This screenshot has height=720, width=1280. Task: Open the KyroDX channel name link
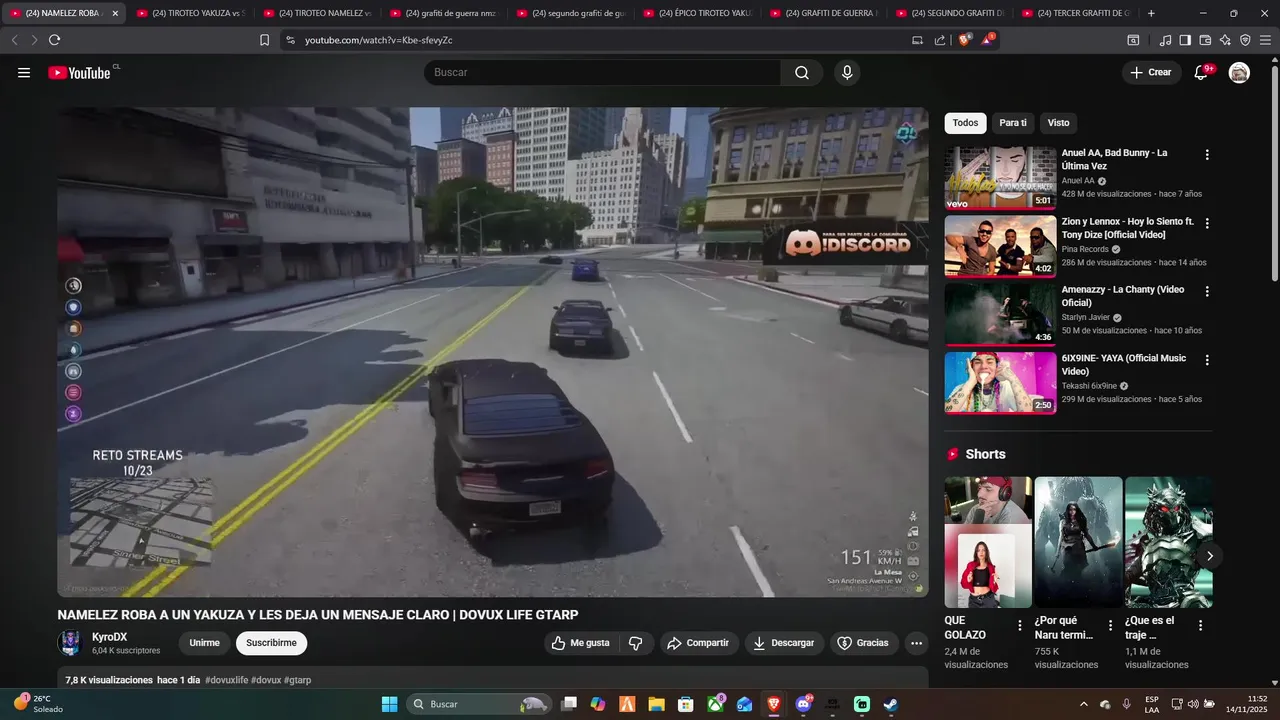(x=109, y=637)
